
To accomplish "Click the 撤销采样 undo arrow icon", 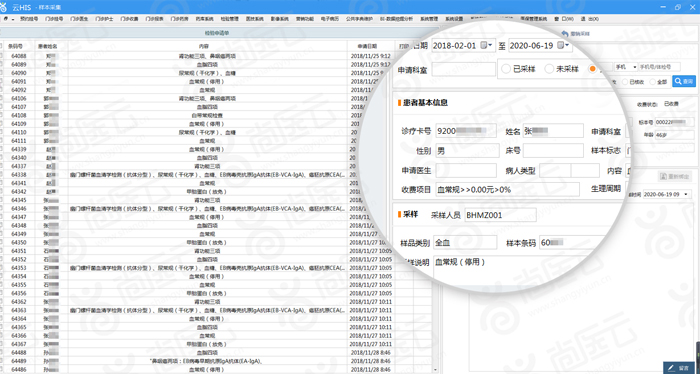I will [x=565, y=34].
